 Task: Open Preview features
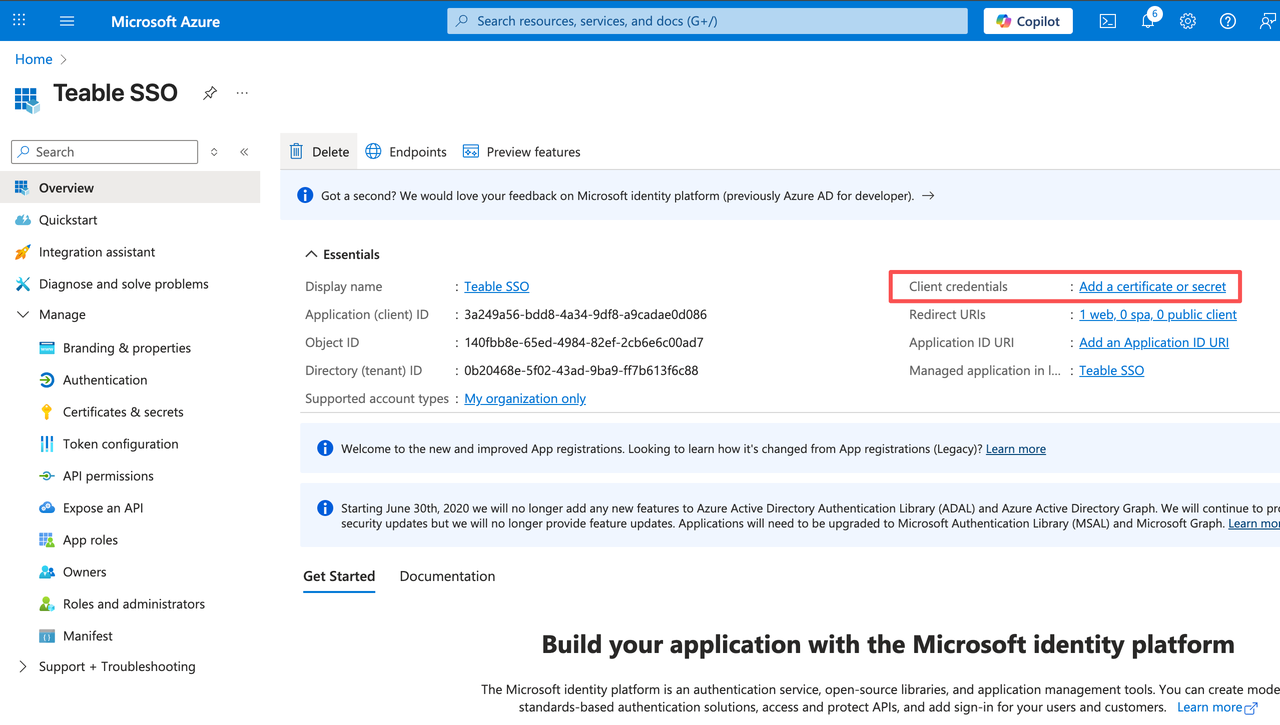point(521,152)
